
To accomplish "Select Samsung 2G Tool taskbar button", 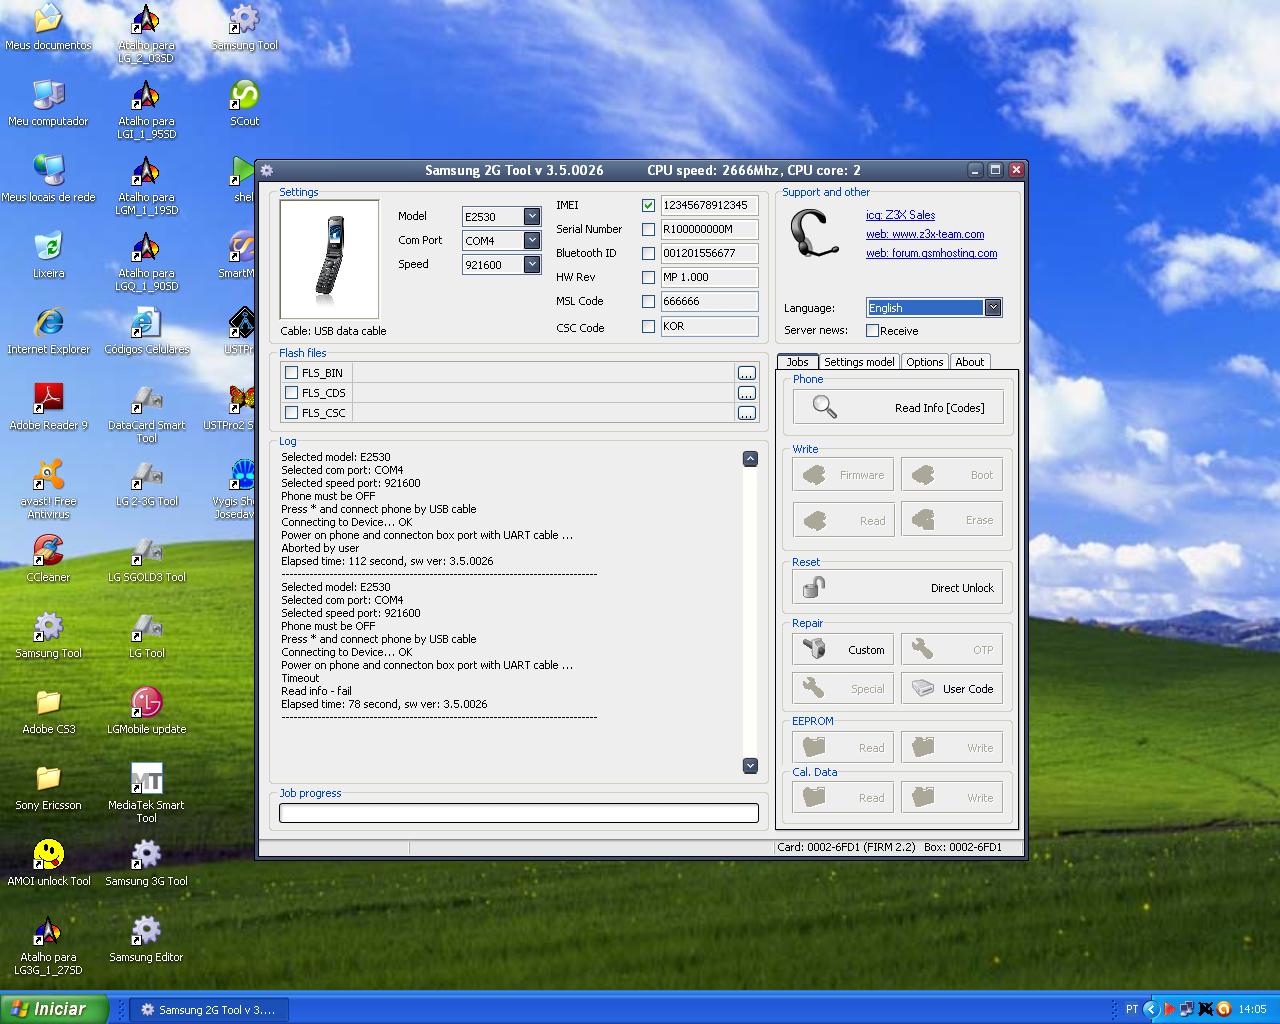I will click(x=208, y=1009).
